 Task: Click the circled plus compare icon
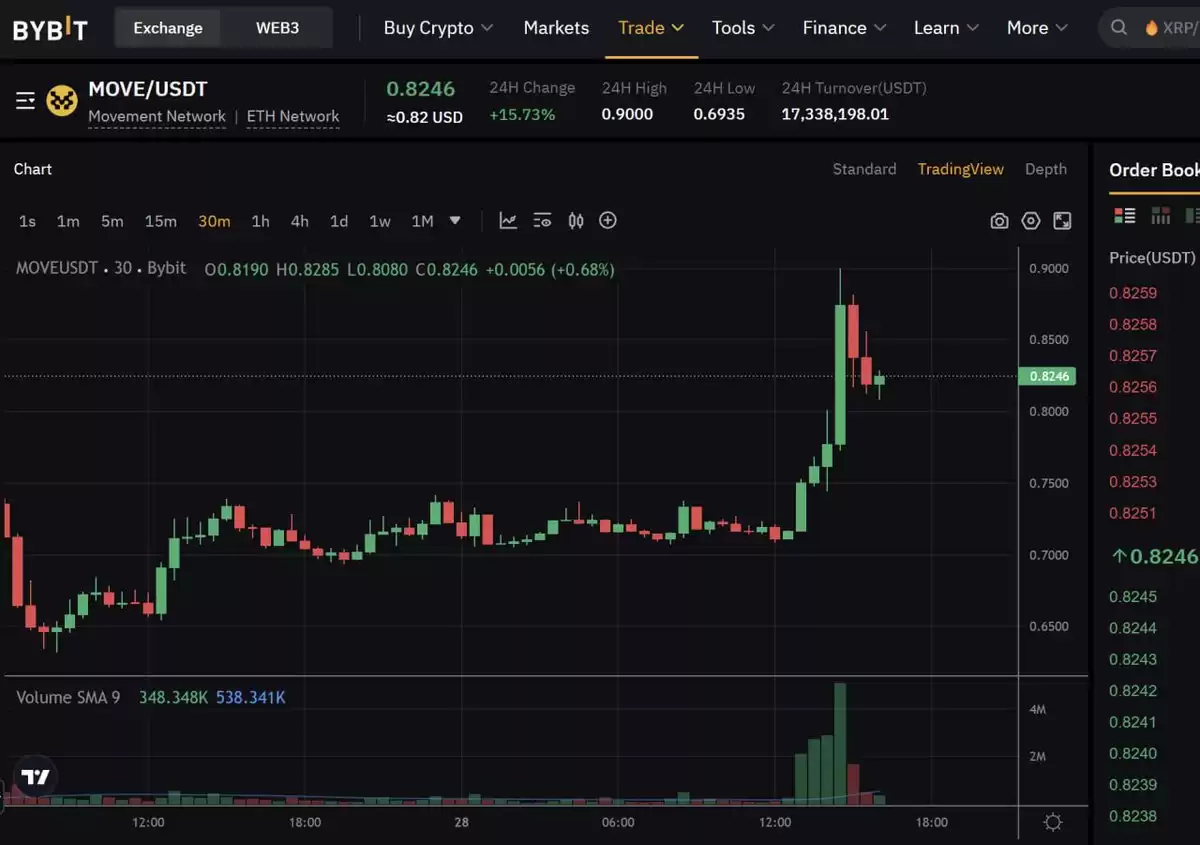tap(608, 221)
